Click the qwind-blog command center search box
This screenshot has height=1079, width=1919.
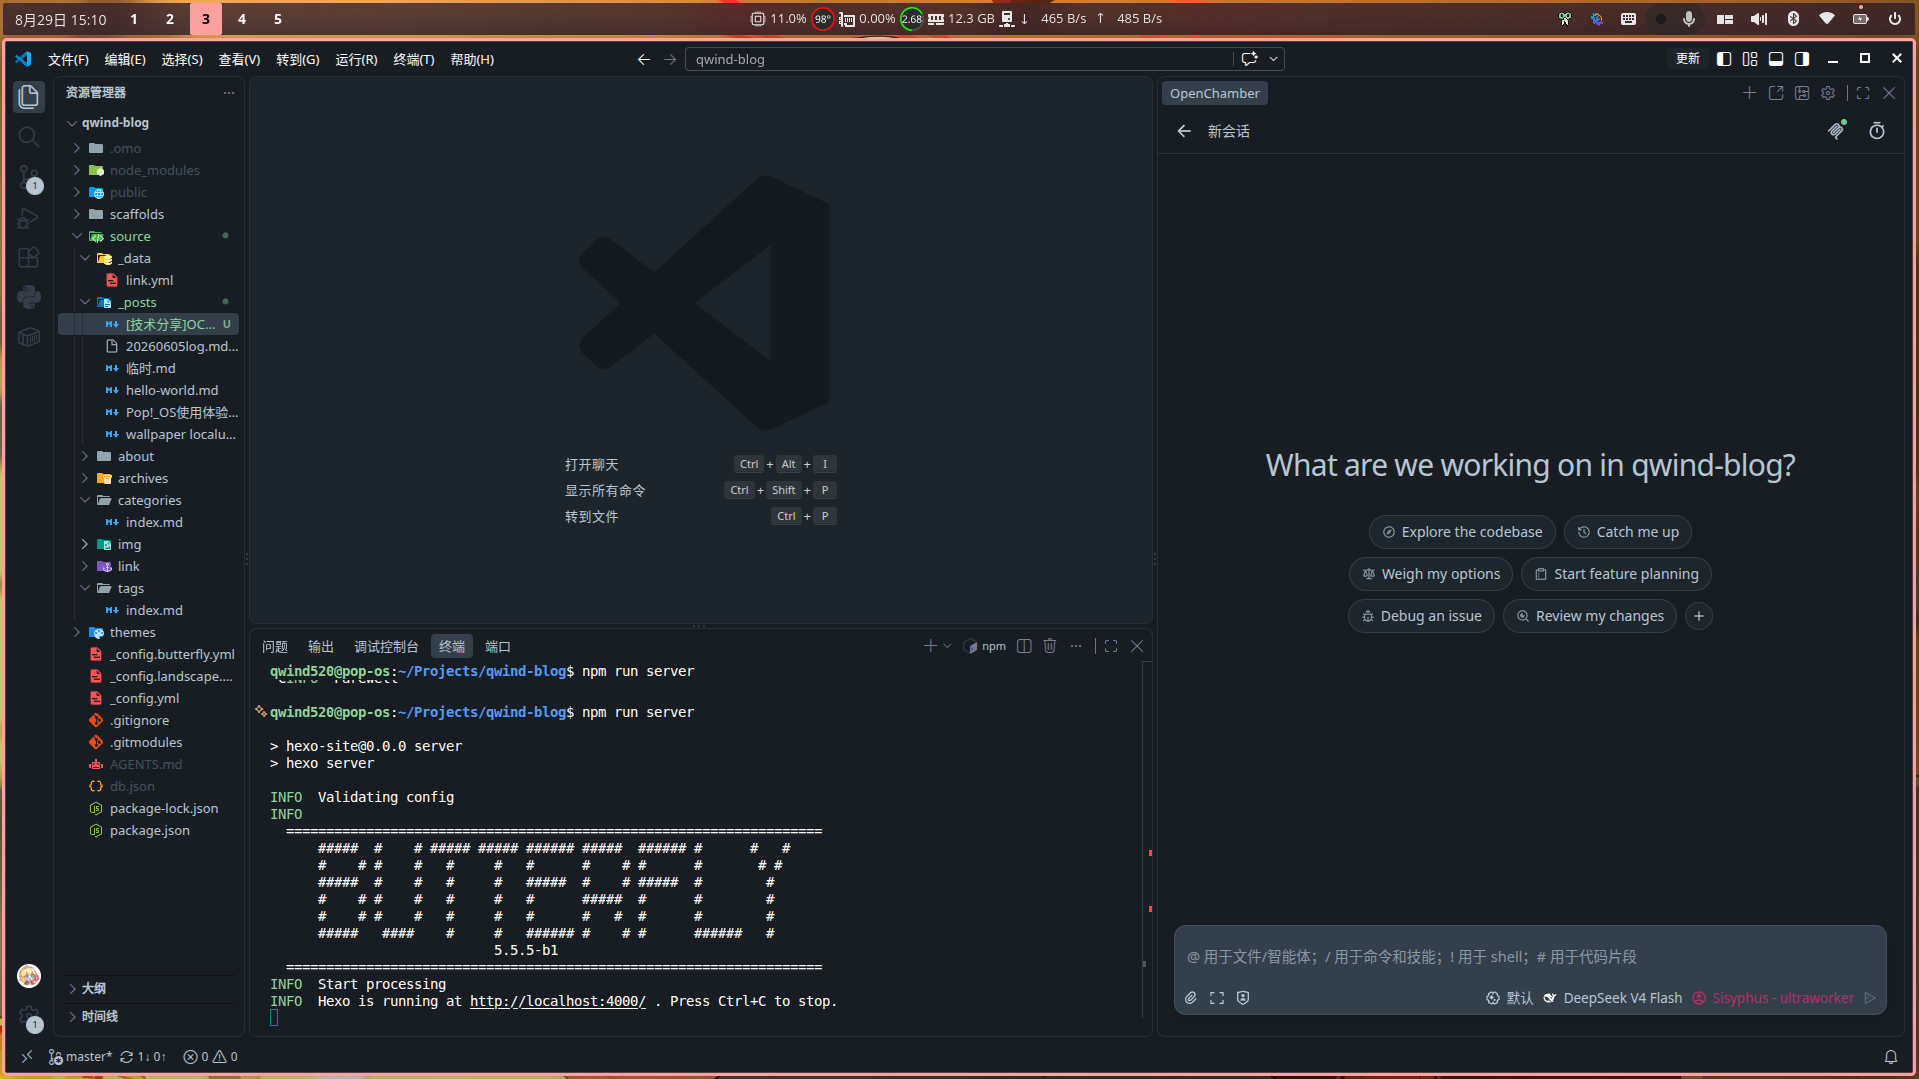[x=960, y=59]
